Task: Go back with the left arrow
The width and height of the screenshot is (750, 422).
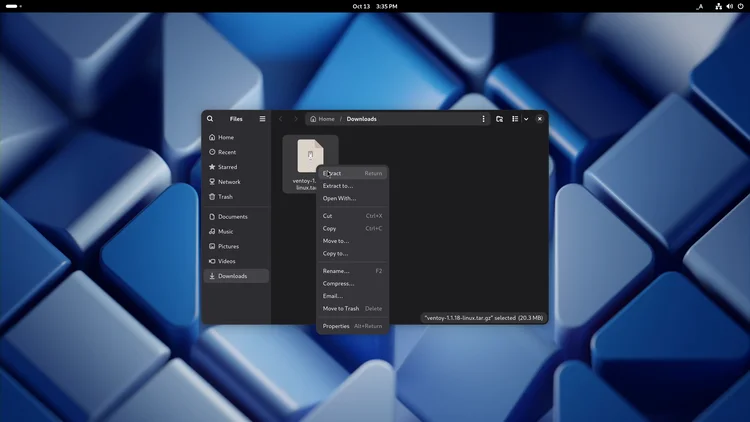Action: tap(281, 119)
